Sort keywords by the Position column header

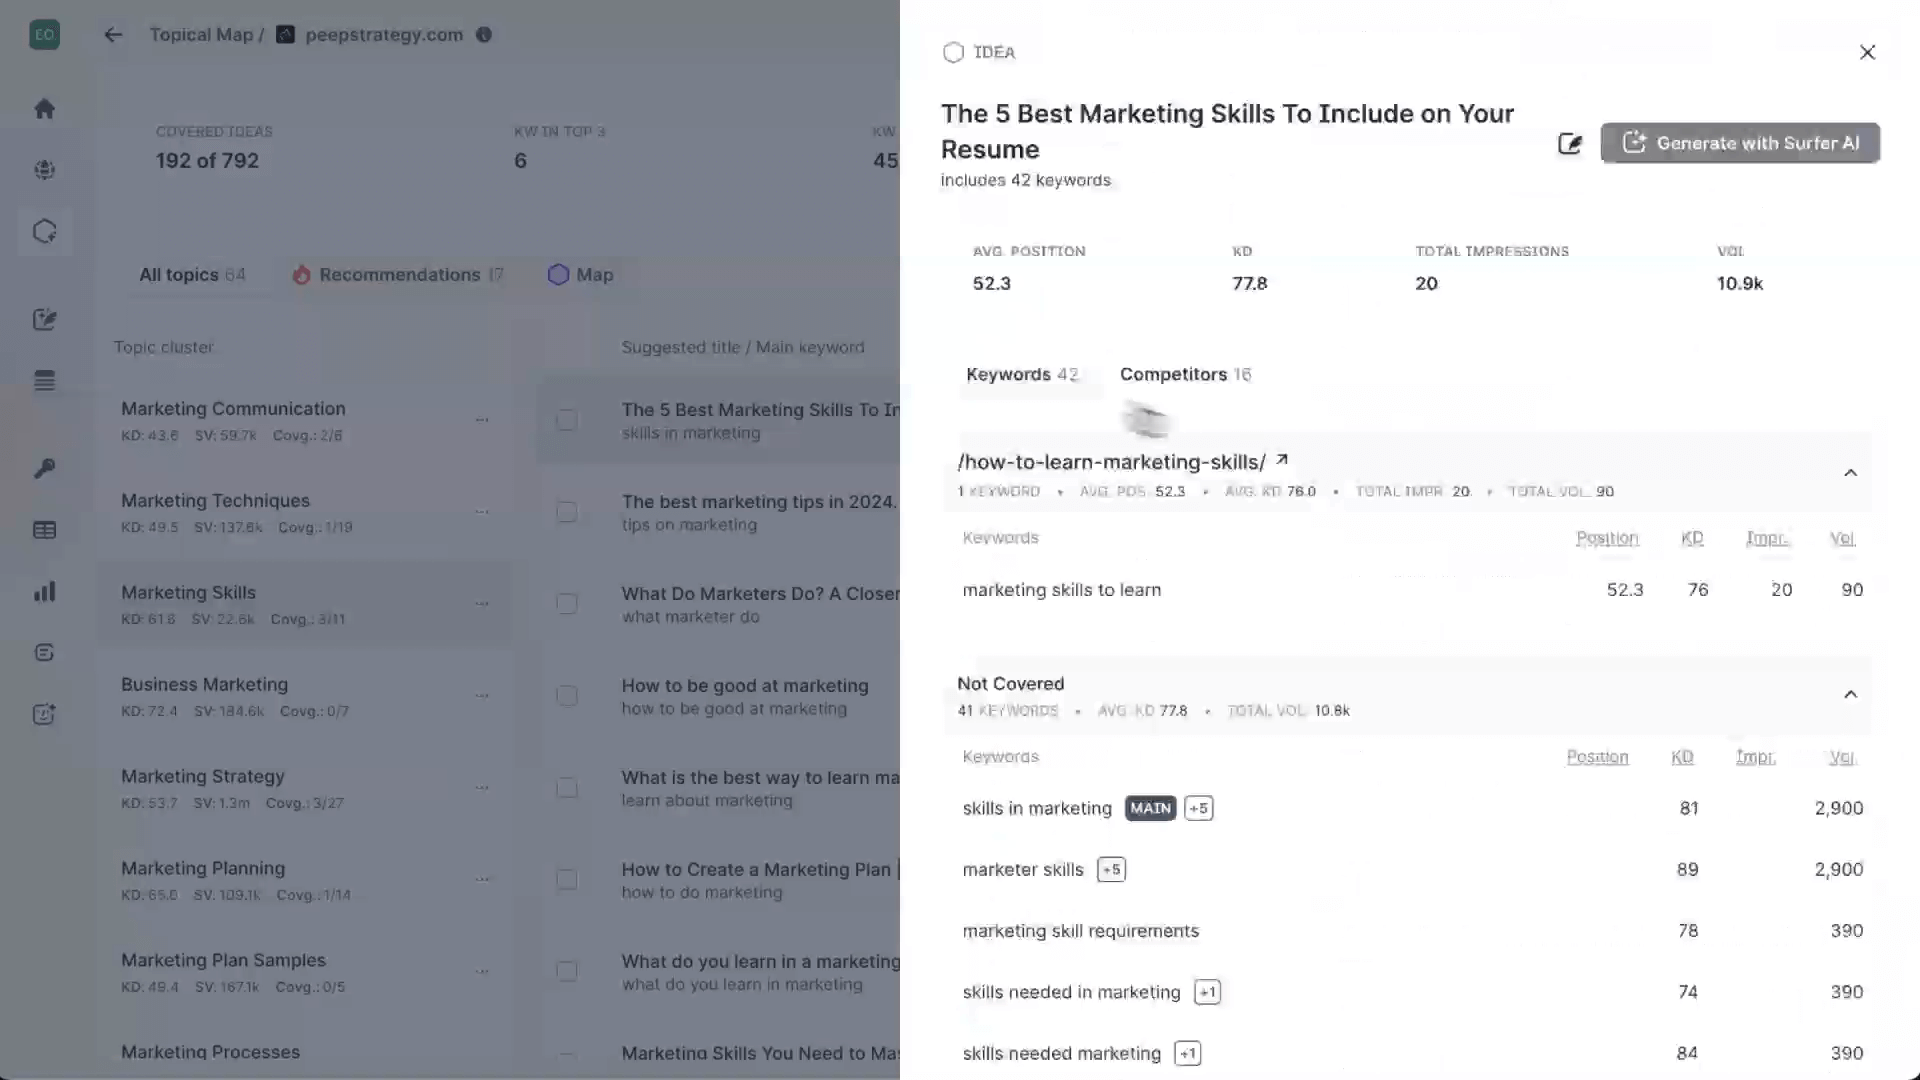click(x=1606, y=538)
